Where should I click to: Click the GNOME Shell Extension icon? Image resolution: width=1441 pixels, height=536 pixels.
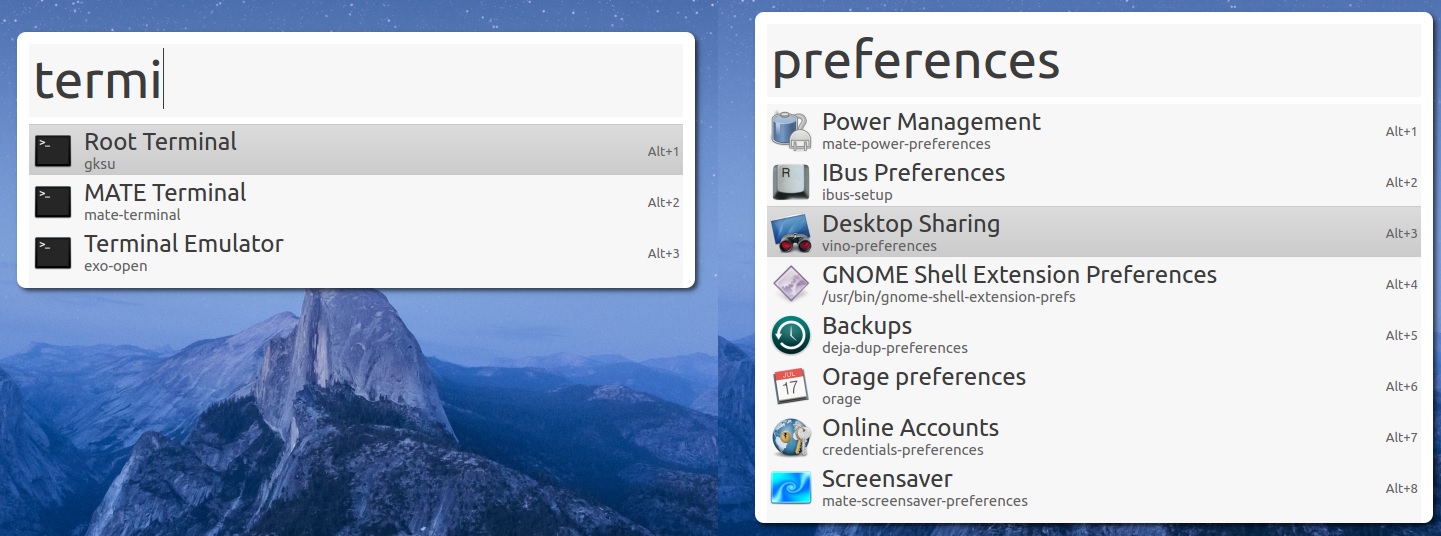tap(790, 283)
